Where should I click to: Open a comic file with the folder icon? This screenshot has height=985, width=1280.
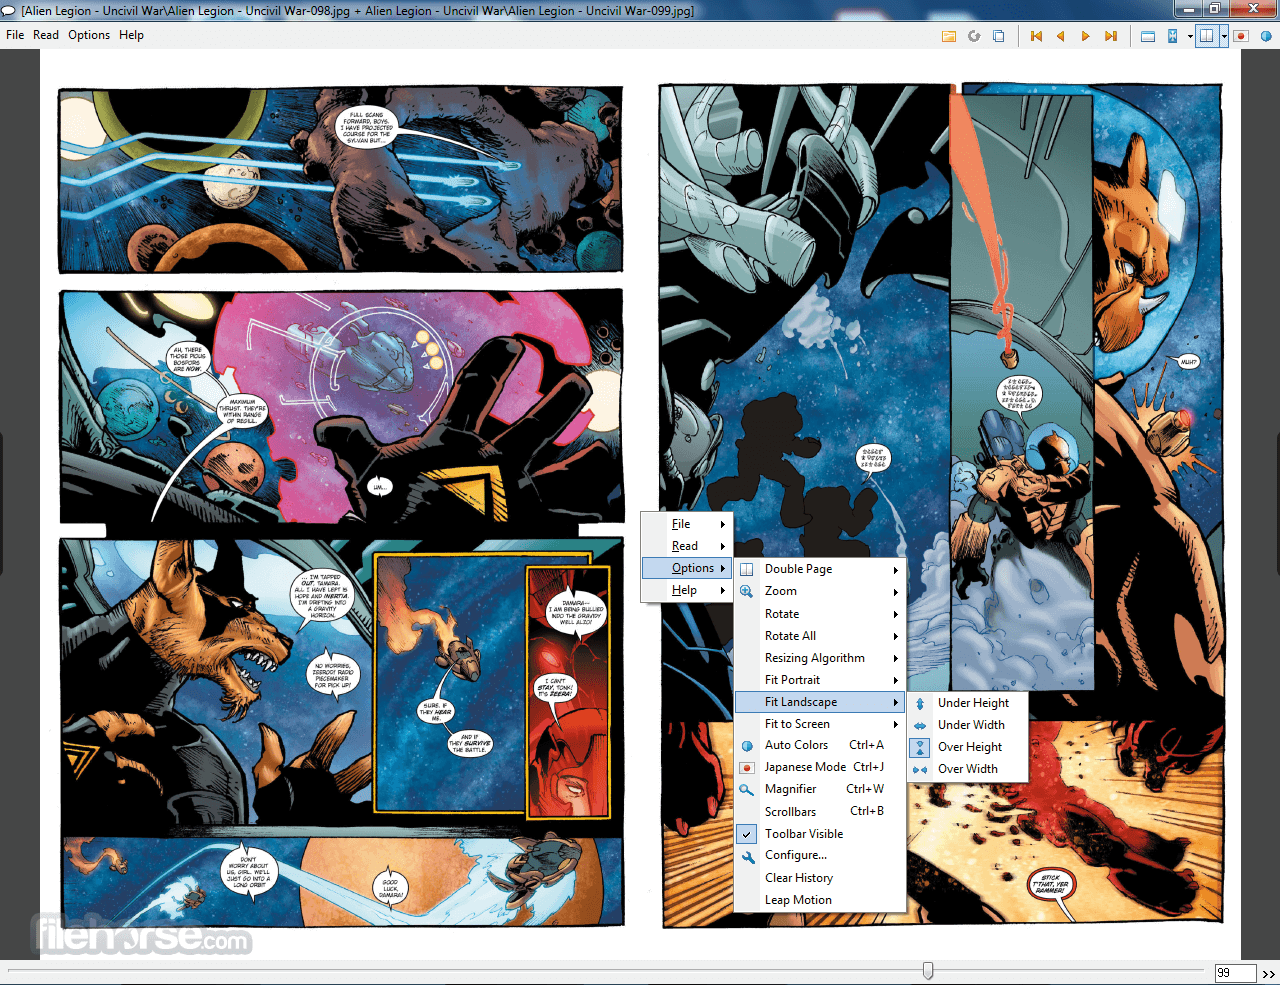coord(948,36)
